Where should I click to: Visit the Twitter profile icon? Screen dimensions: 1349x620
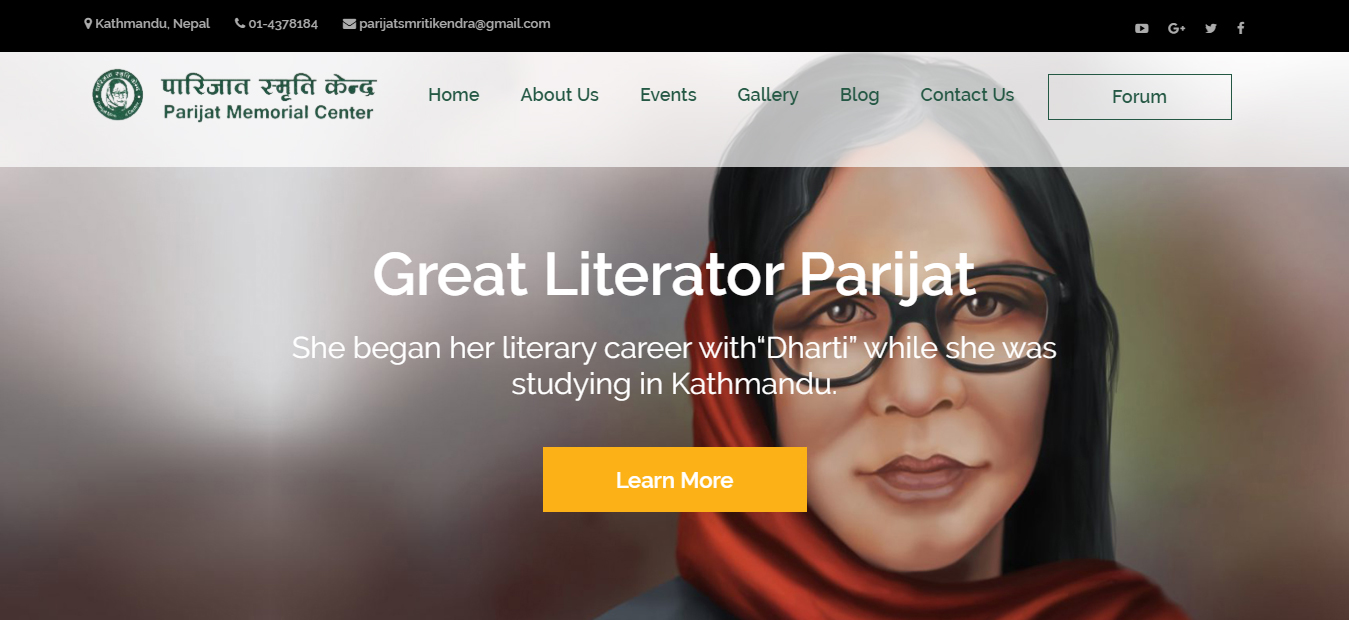click(1211, 28)
